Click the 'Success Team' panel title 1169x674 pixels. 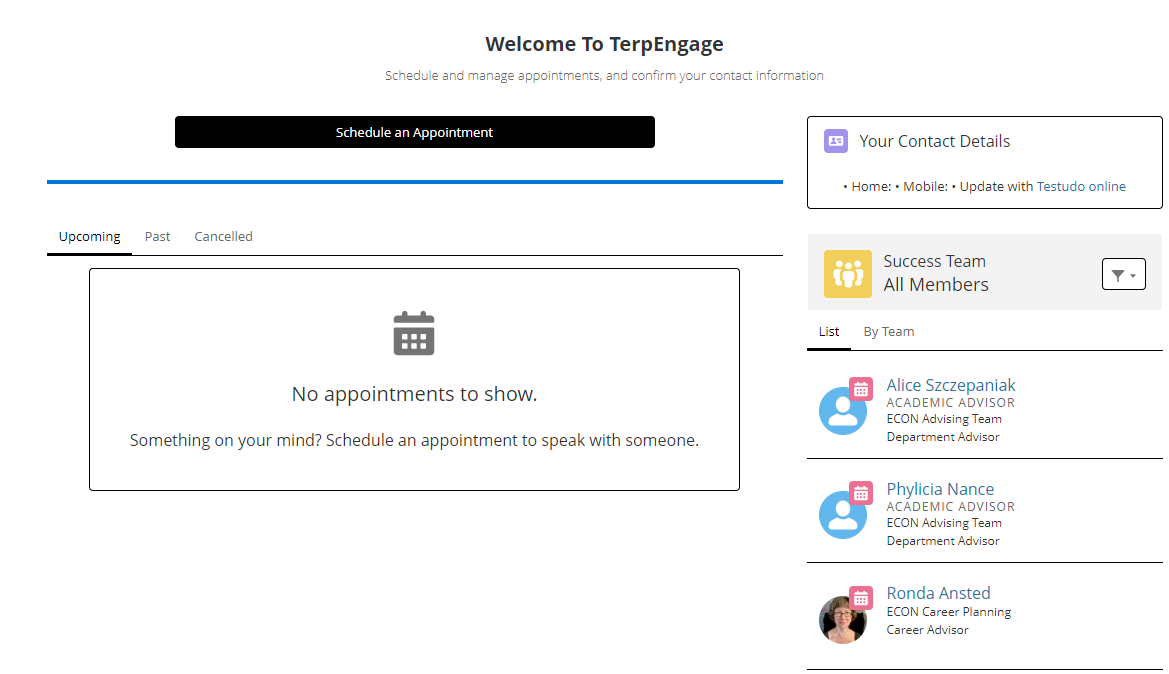click(934, 261)
